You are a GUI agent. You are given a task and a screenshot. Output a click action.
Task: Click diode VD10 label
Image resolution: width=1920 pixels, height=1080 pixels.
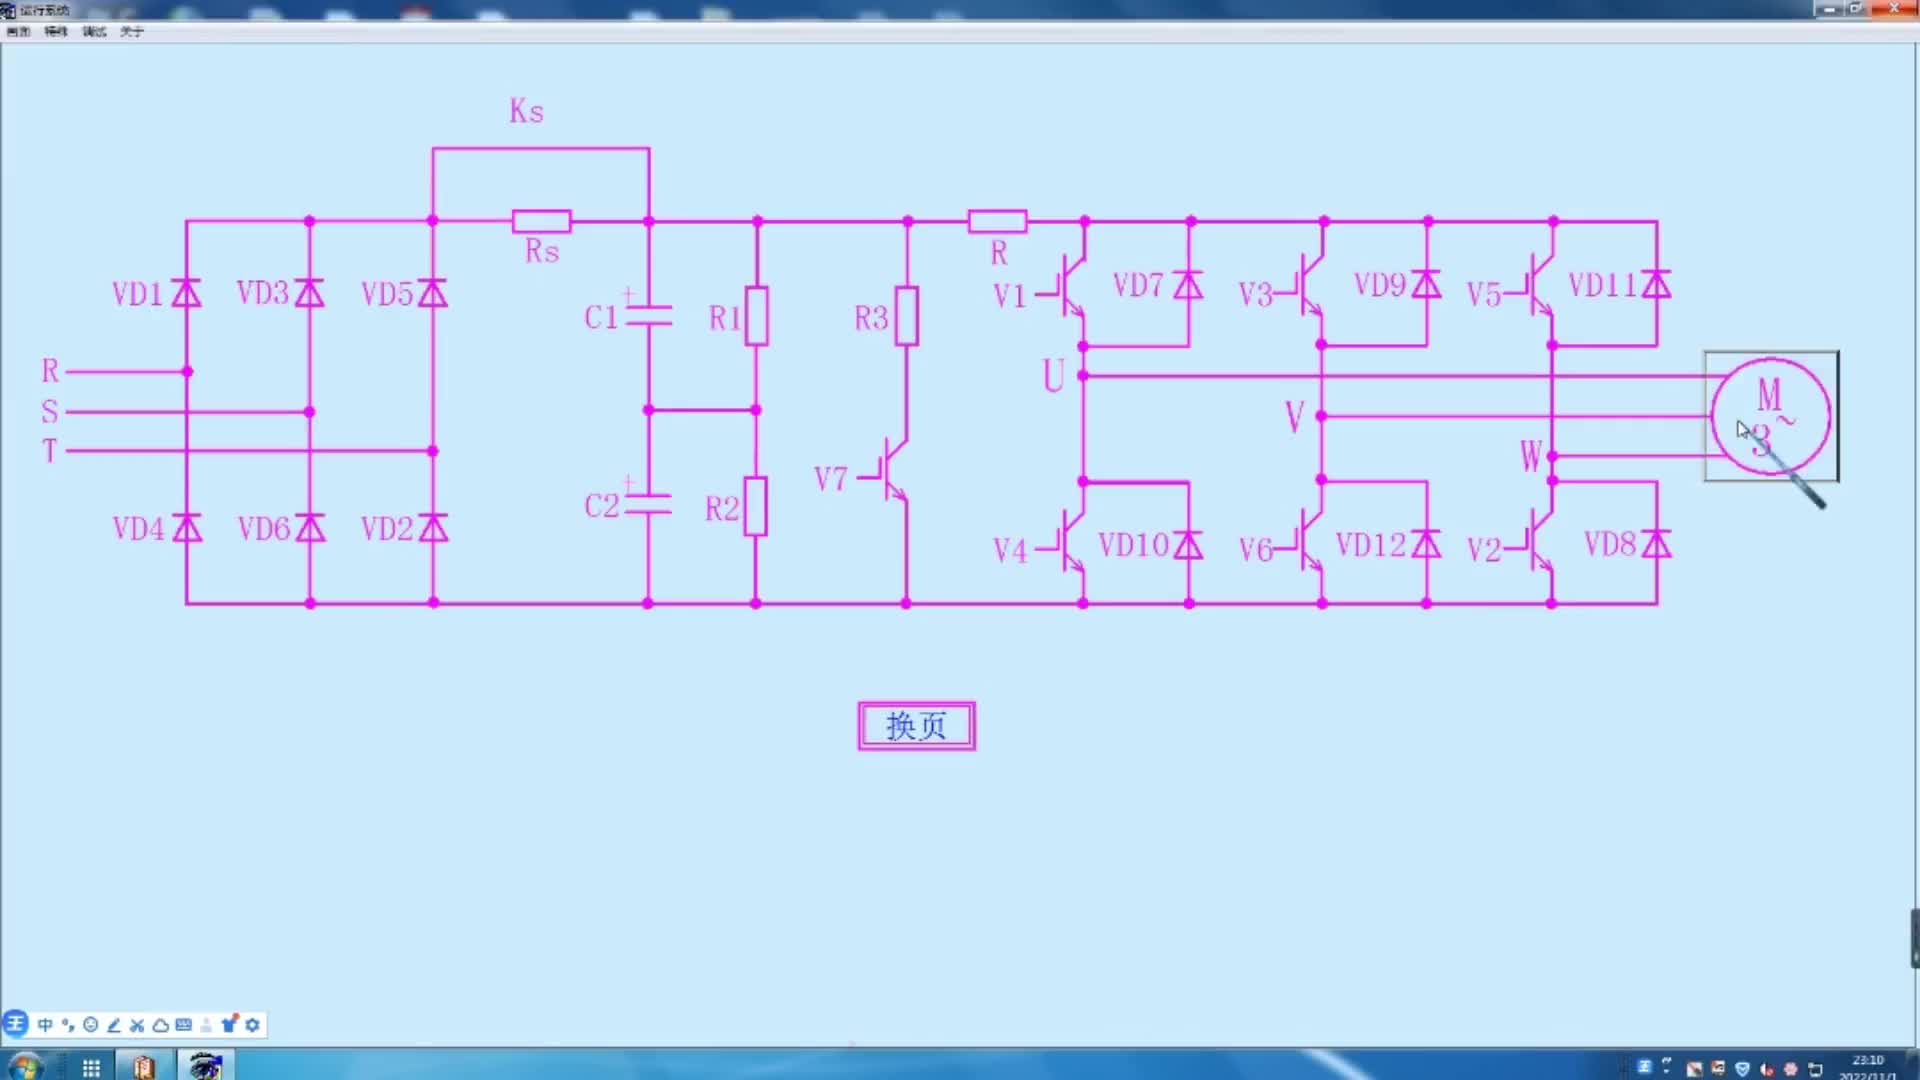click(1134, 545)
